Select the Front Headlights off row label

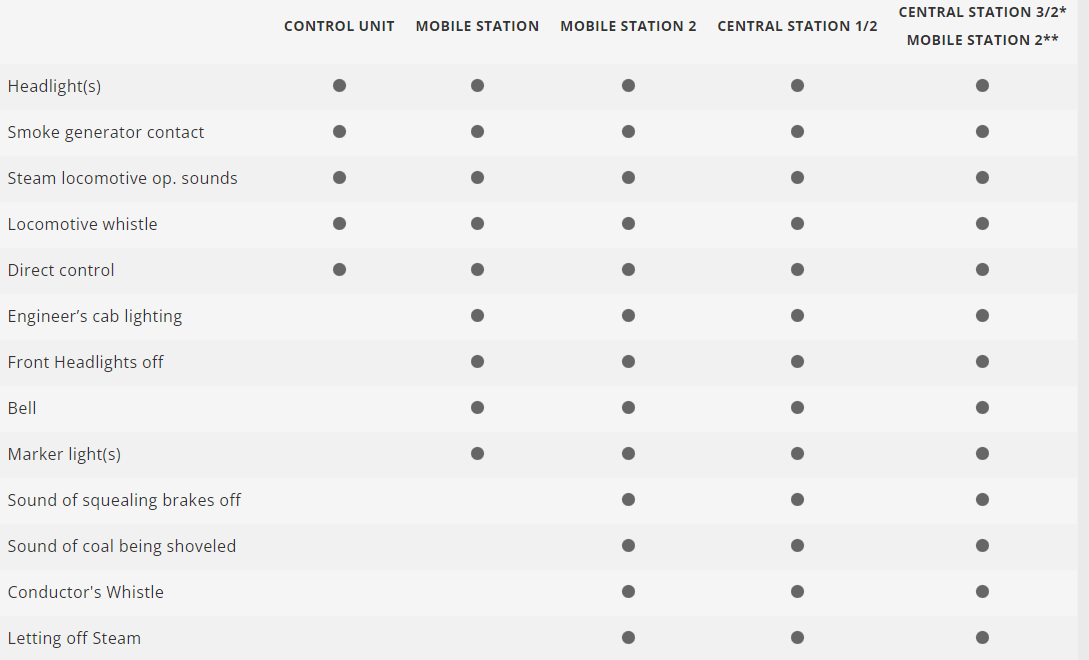(86, 362)
